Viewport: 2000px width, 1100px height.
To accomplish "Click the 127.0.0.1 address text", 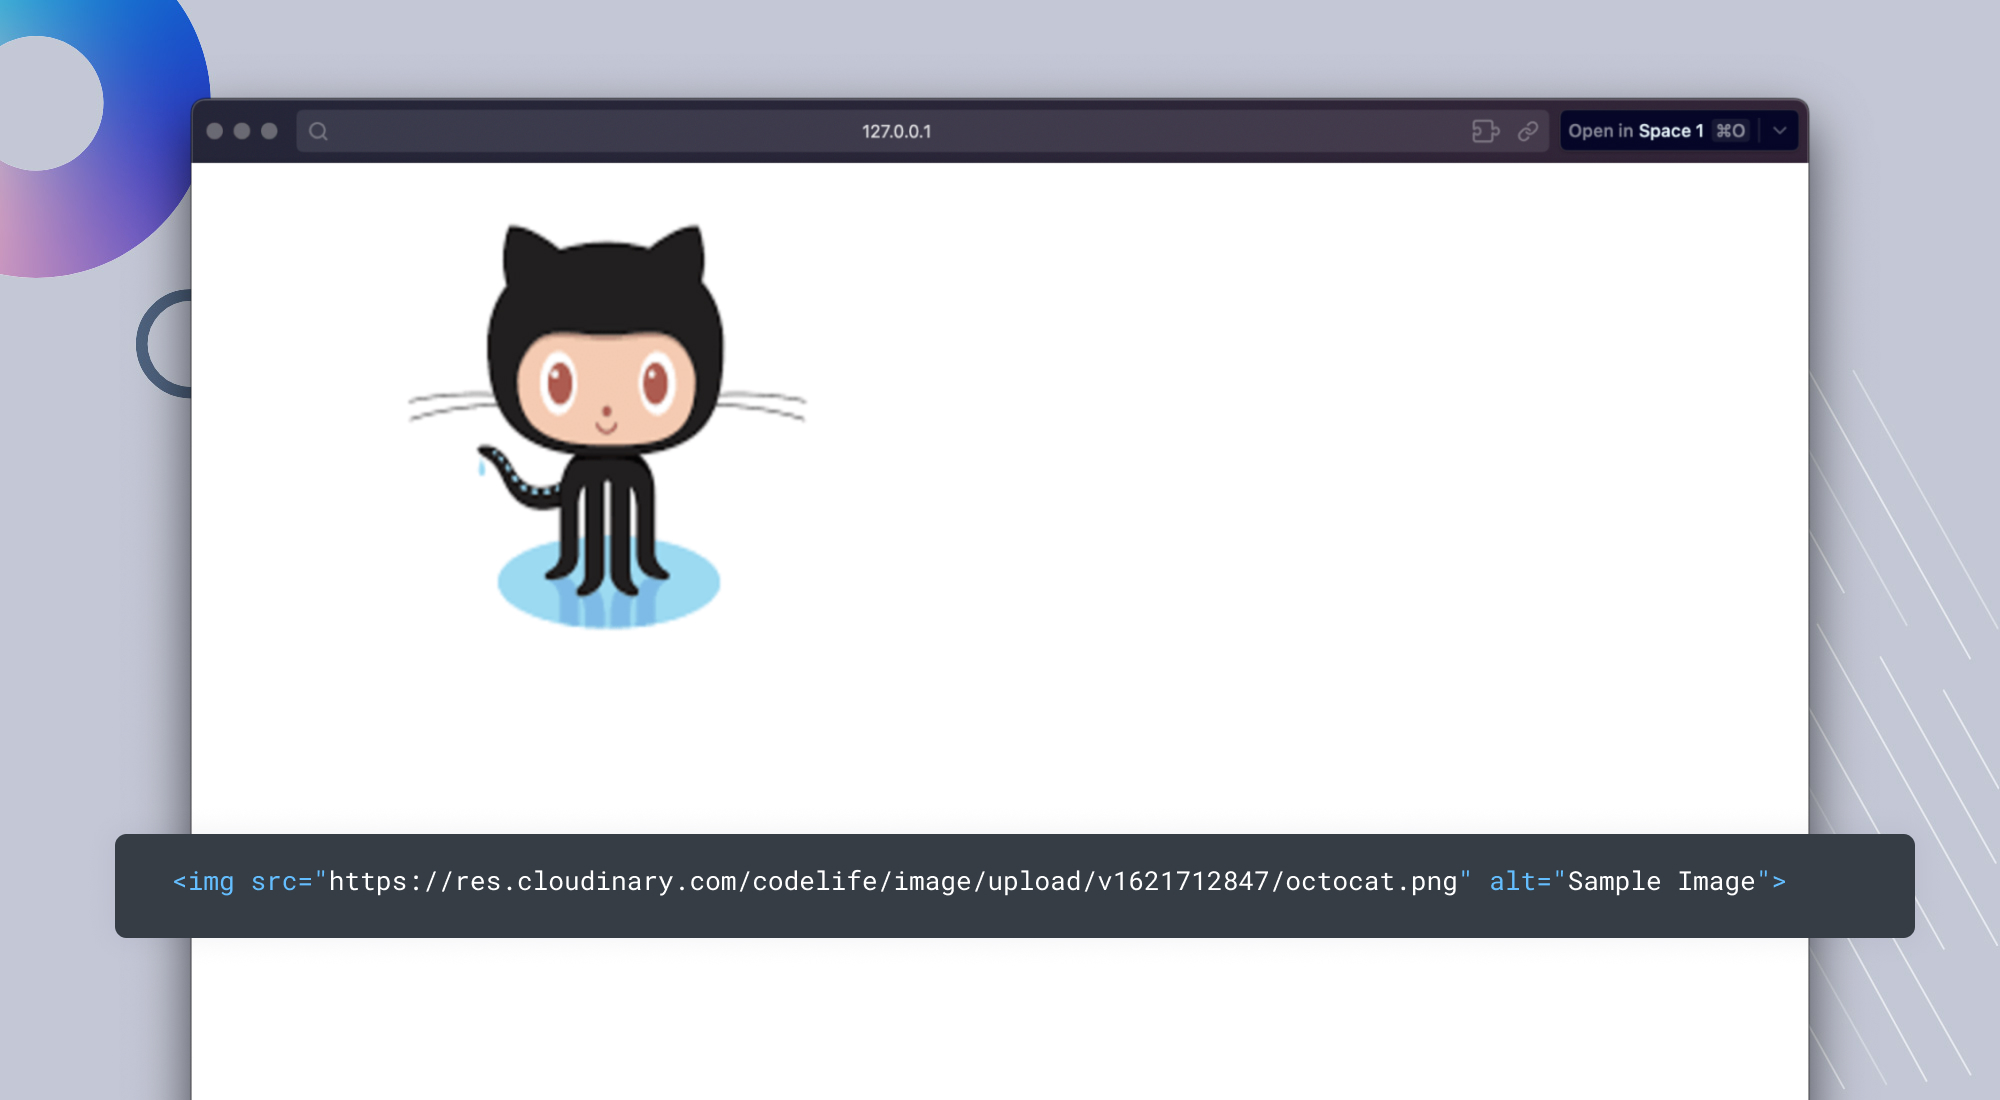I will point(896,131).
